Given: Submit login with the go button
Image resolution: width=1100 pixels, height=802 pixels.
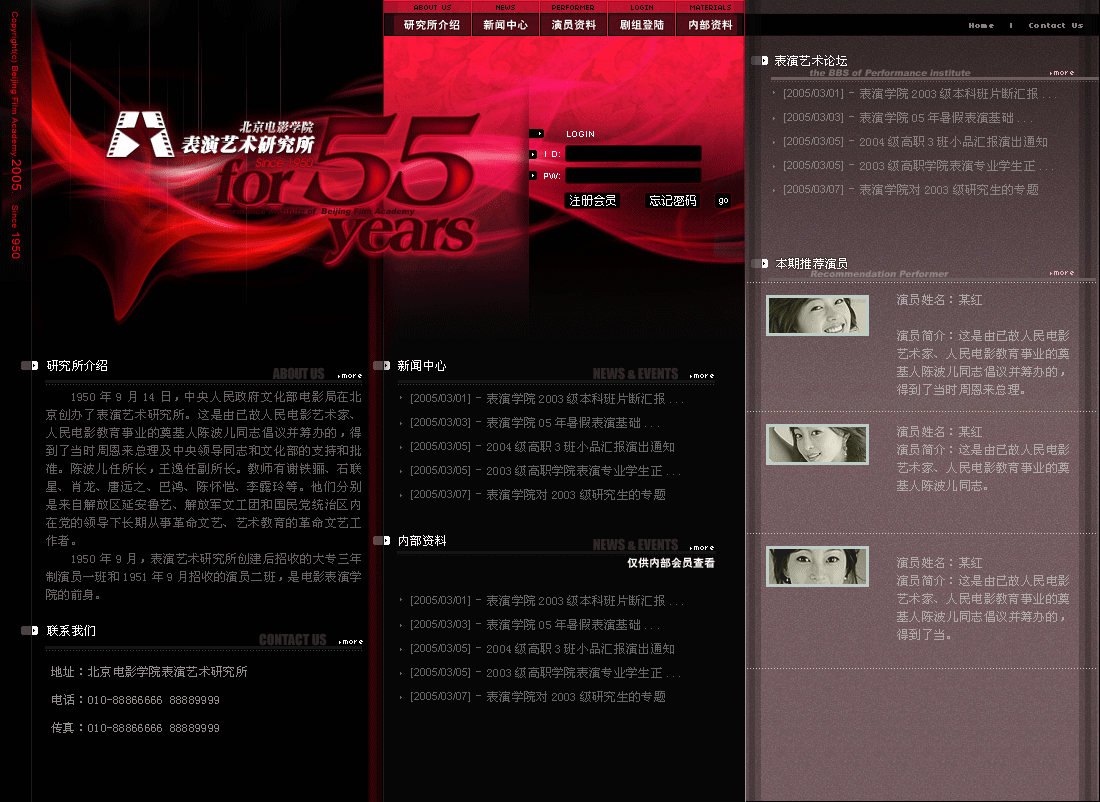Looking at the screenshot, I should [x=723, y=201].
